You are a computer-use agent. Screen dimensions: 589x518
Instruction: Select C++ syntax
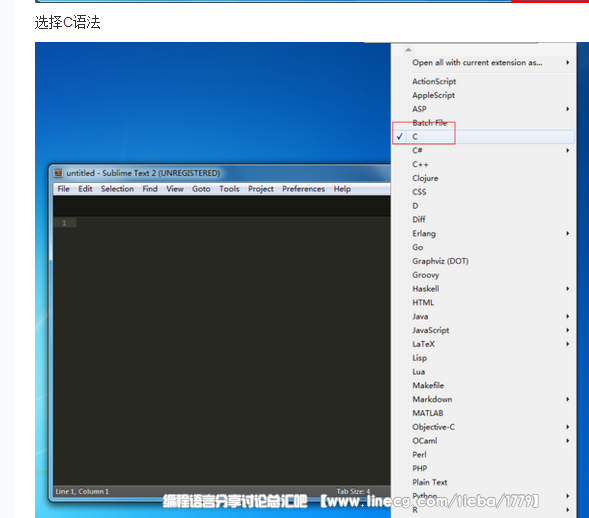coord(483,165)
